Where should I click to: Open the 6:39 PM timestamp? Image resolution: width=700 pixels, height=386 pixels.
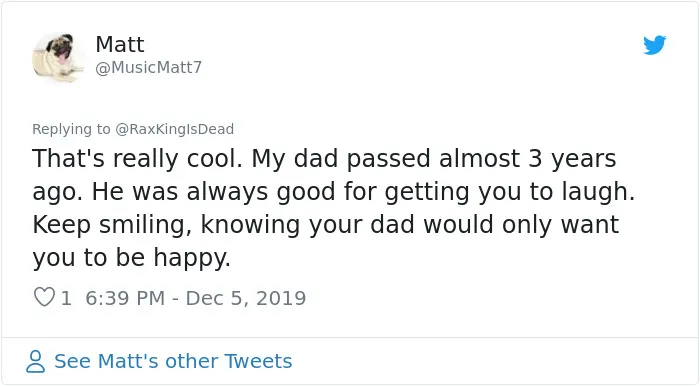pyautogui.click(x=125, y=298)
